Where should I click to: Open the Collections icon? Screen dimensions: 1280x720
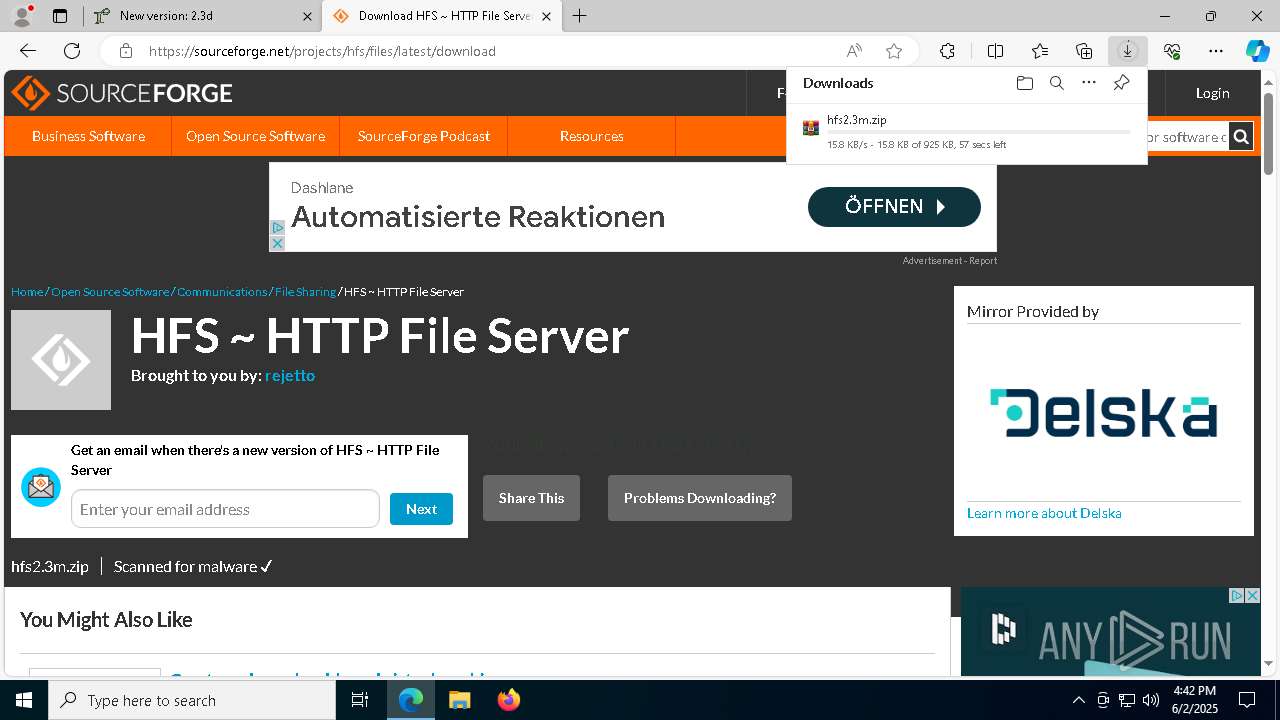1084,51
